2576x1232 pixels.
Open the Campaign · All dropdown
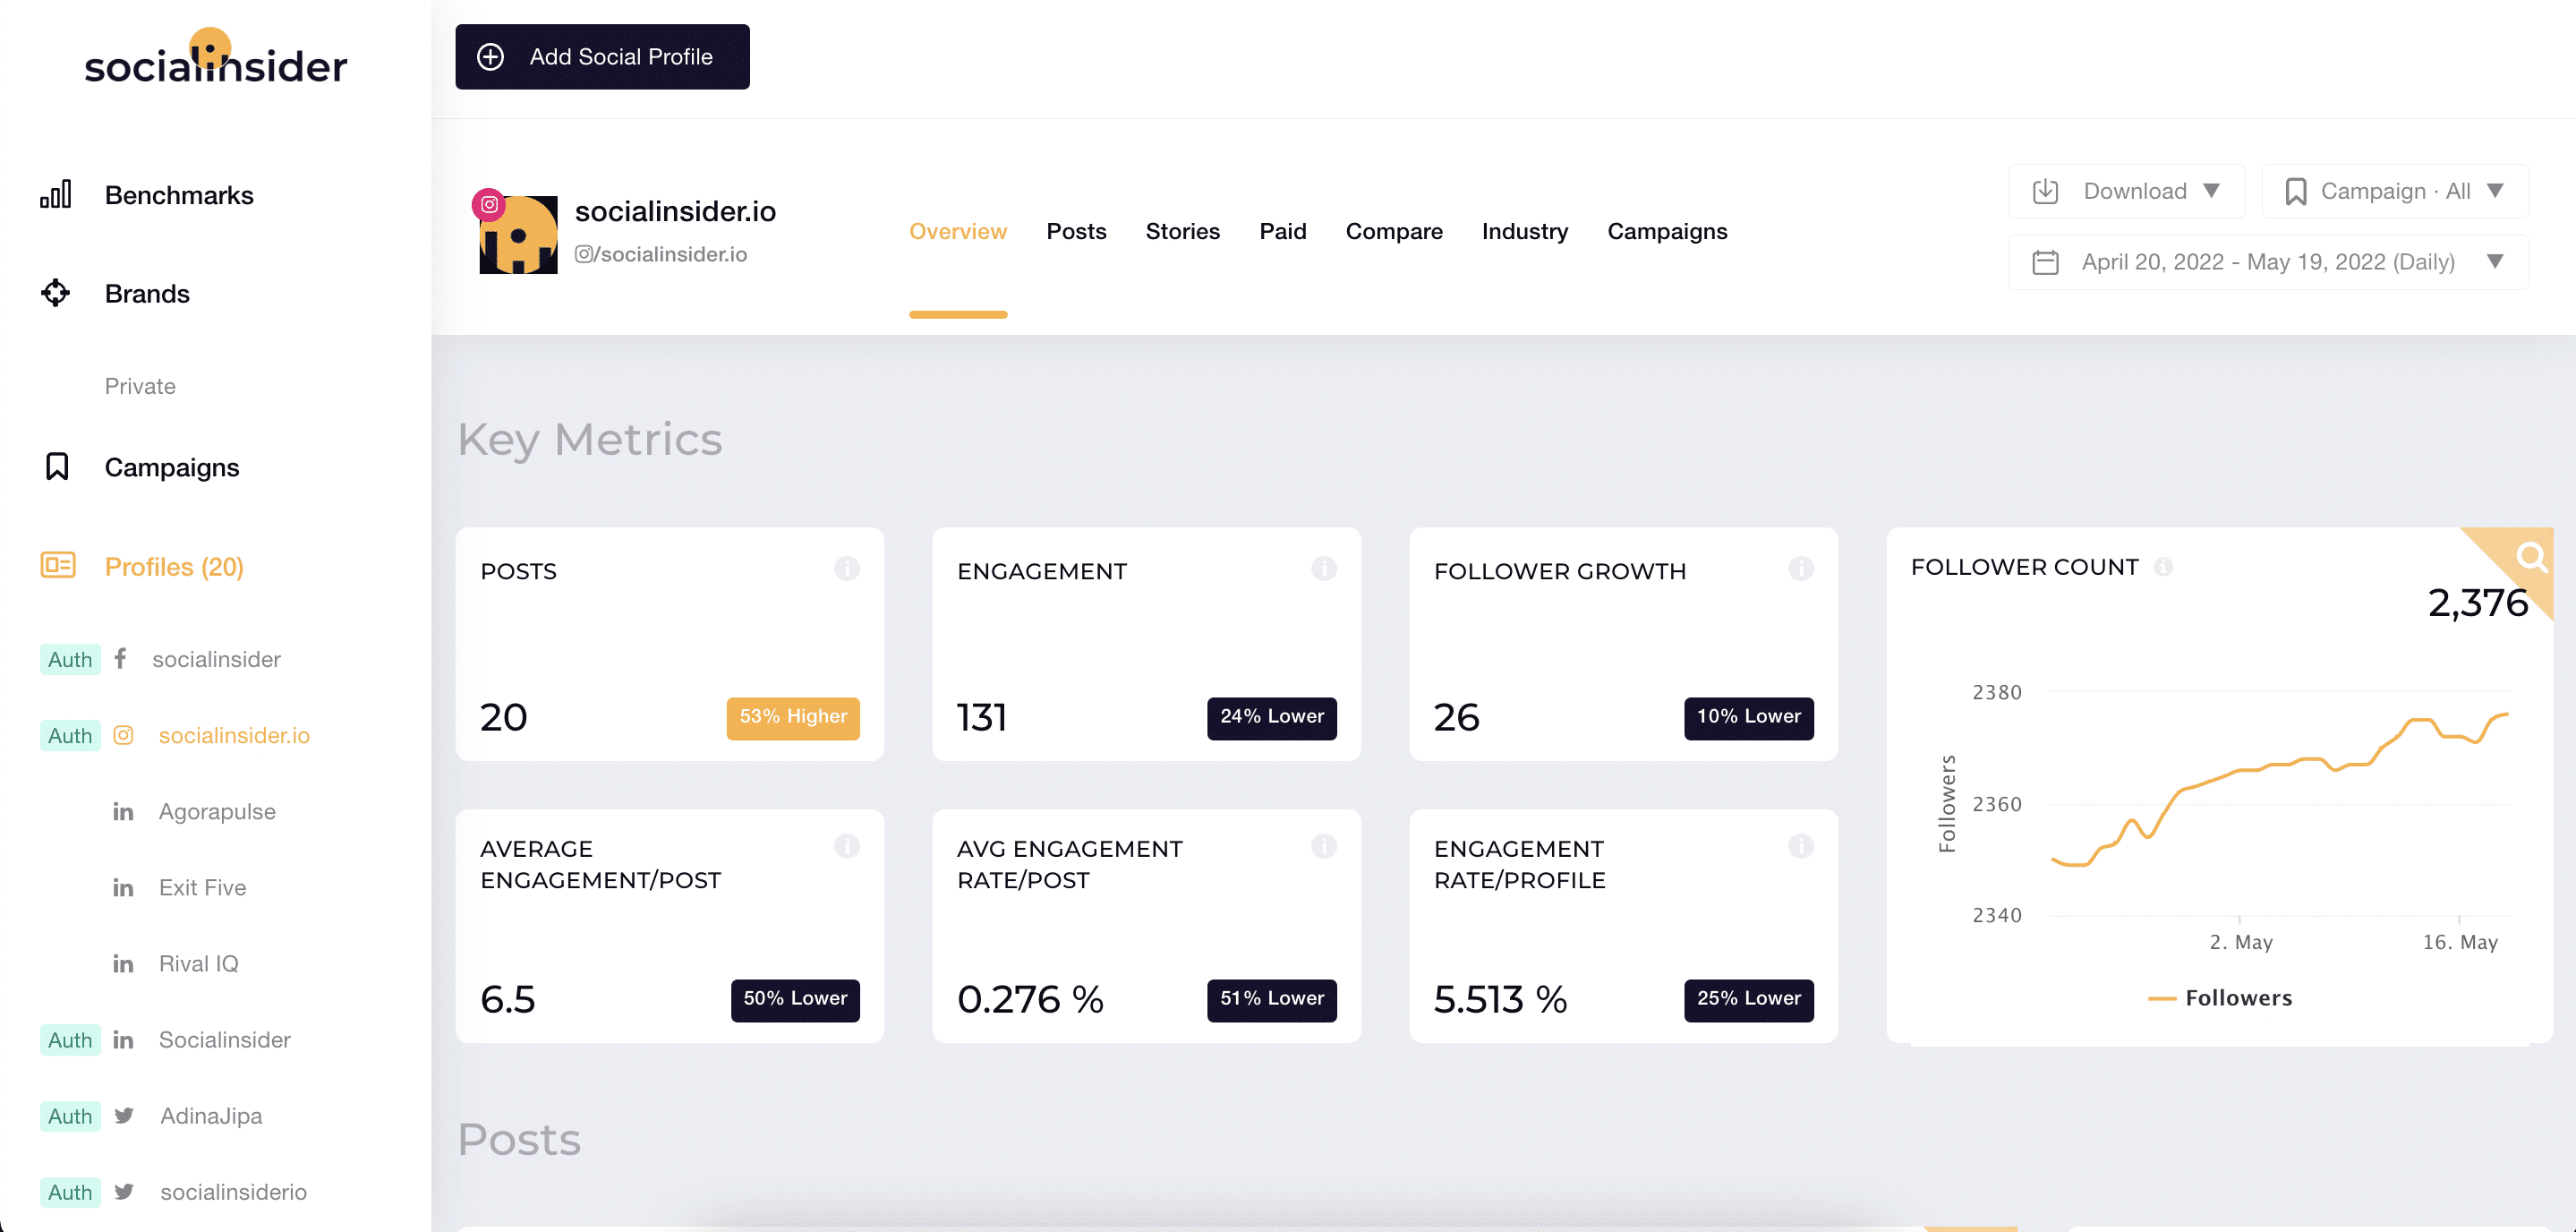(2395, 191)
